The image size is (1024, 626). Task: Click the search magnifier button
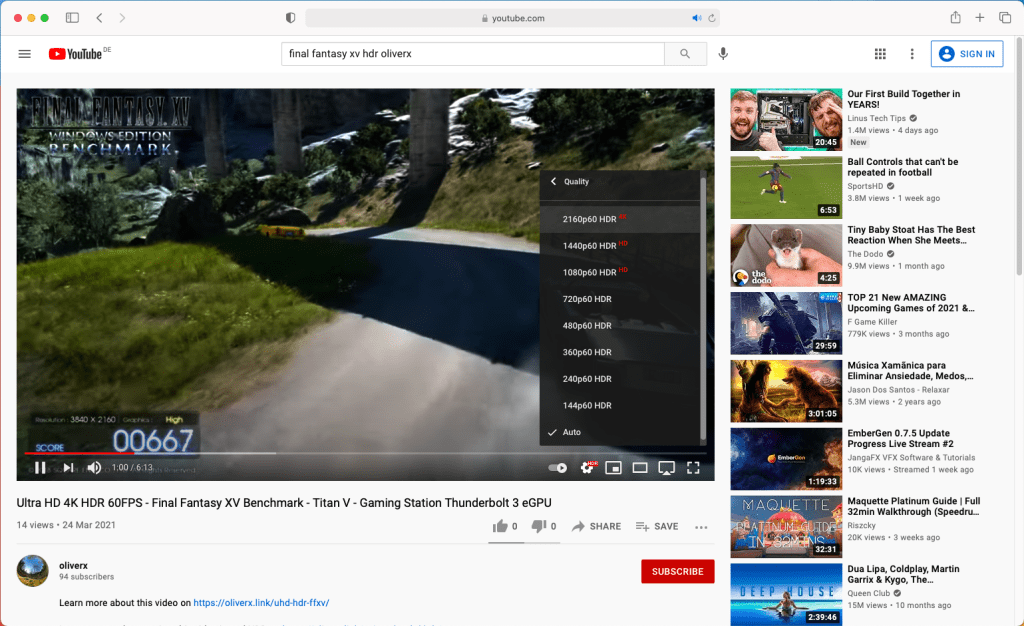[x=685, y=54]
